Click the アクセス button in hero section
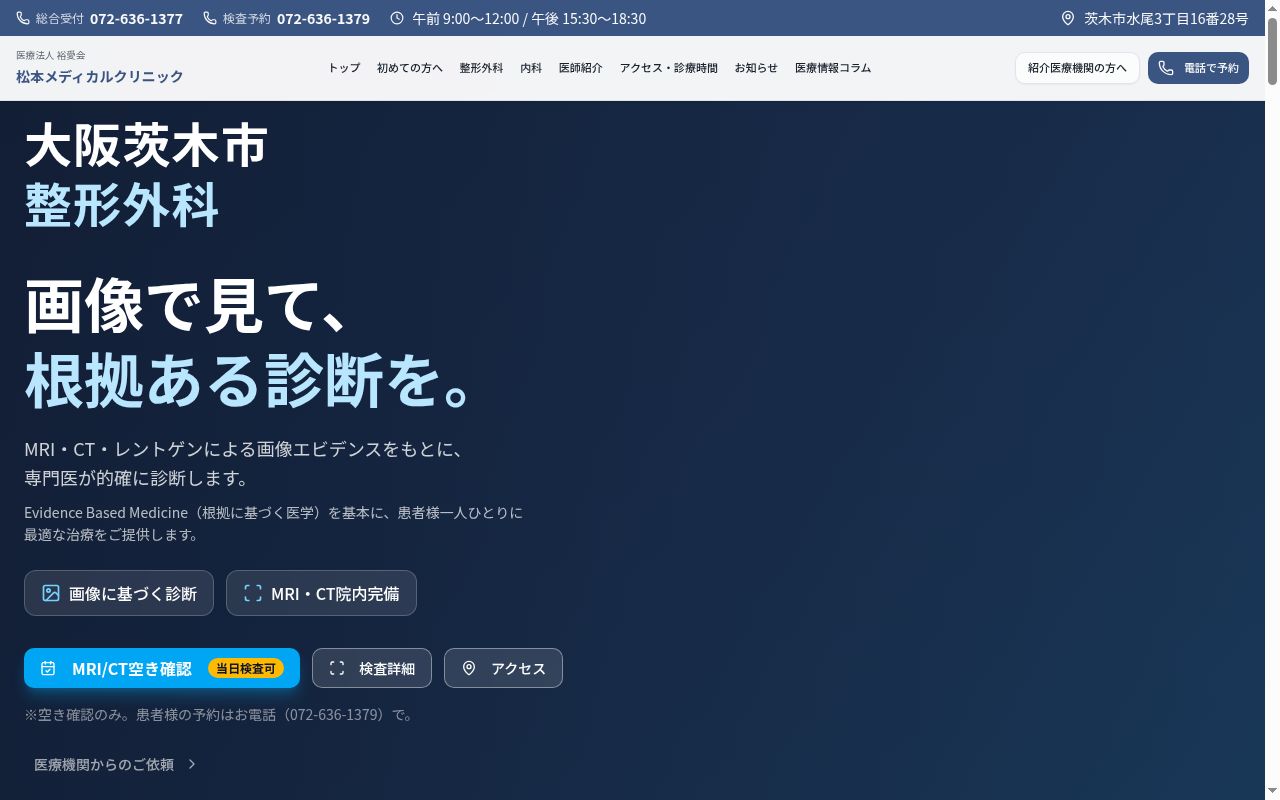This screenshot has height=800, width=1280. 503,668
